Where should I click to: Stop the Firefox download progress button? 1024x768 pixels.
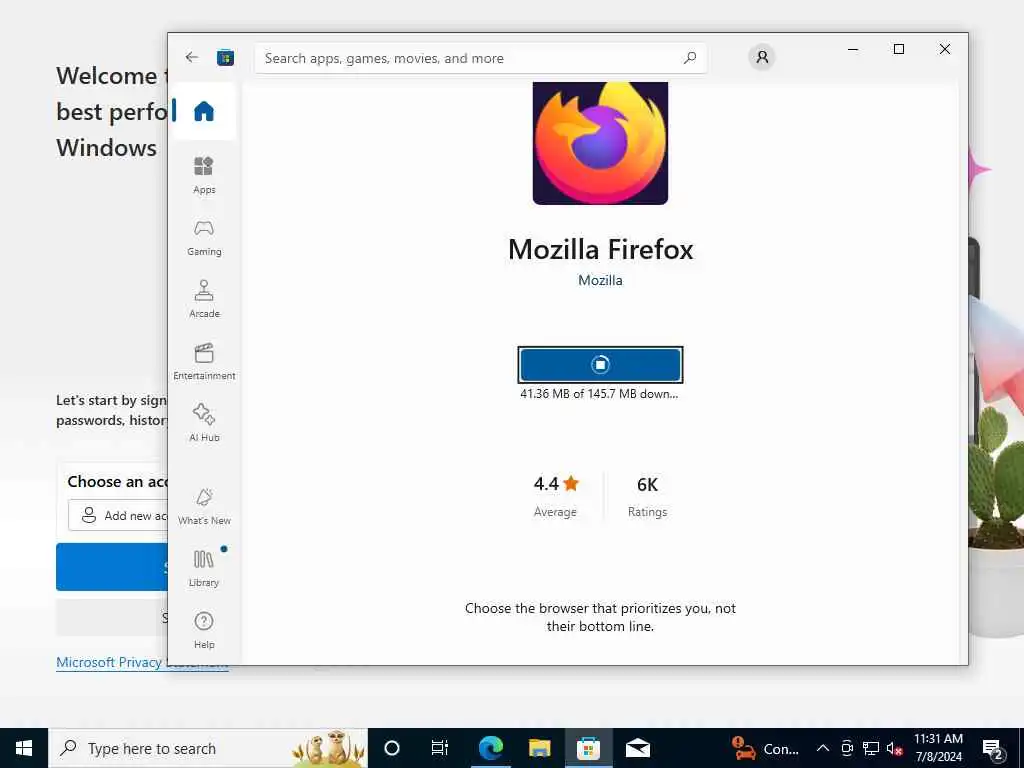[x=600, y=364]
